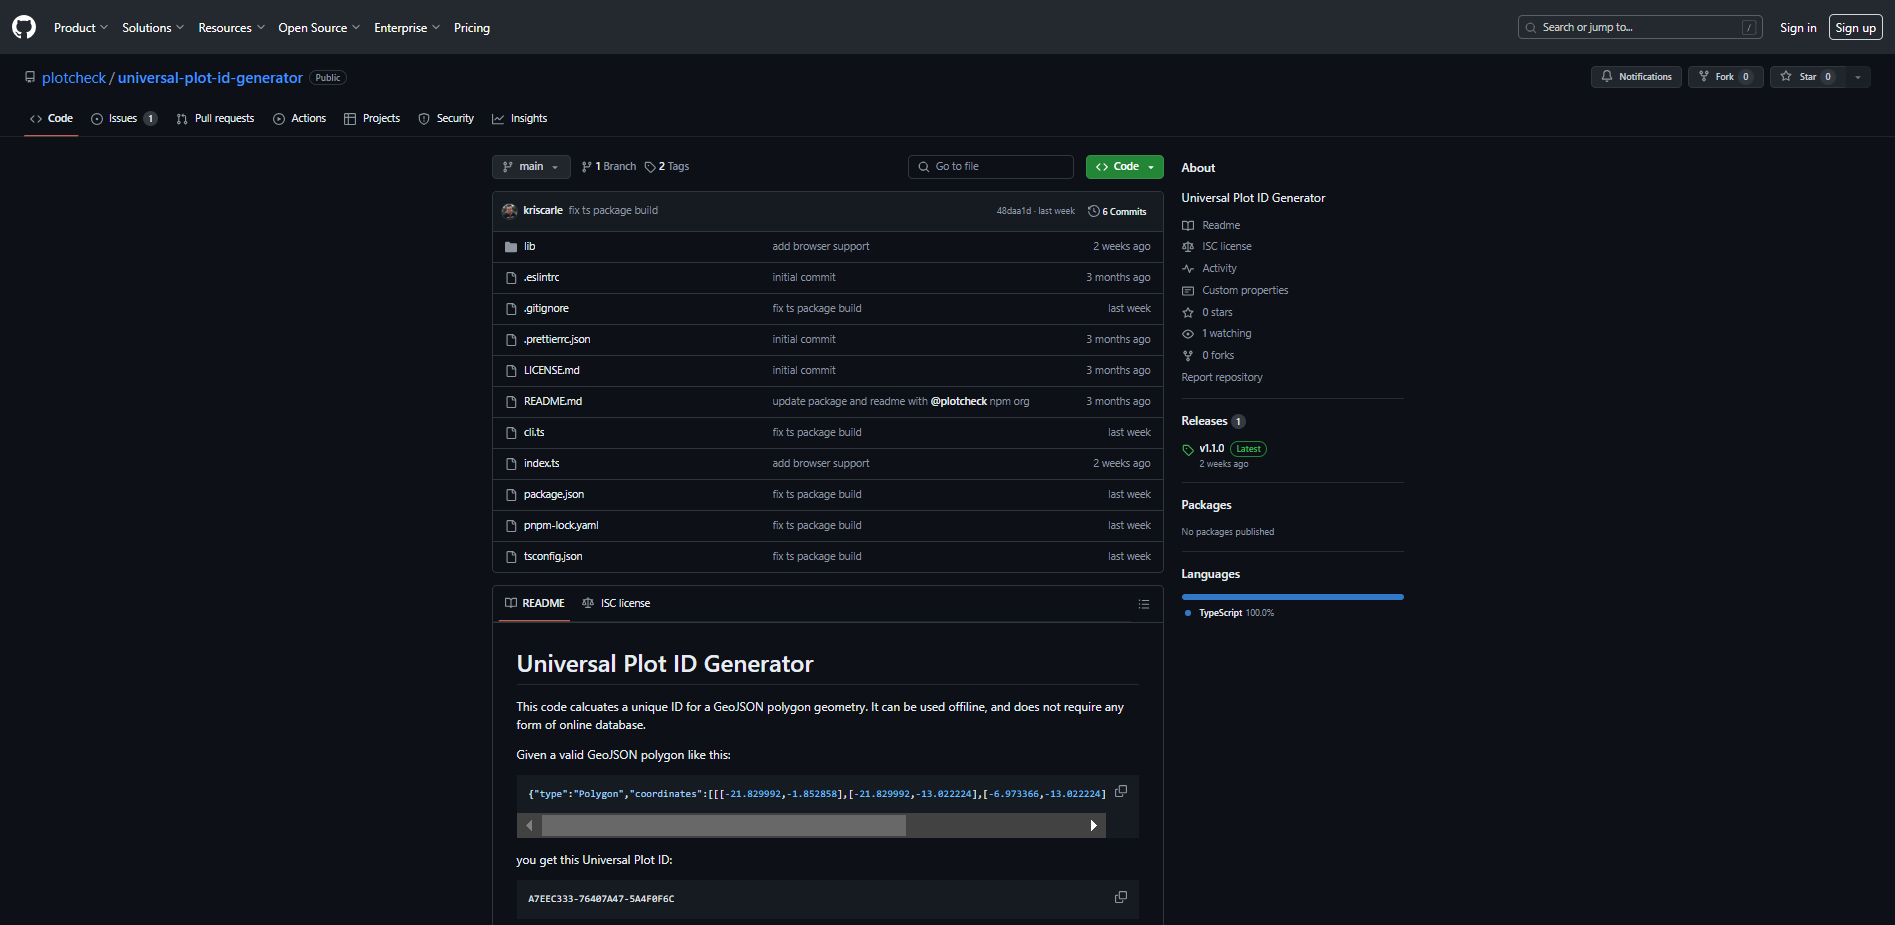Open the .prettierrc.json file

557,340
